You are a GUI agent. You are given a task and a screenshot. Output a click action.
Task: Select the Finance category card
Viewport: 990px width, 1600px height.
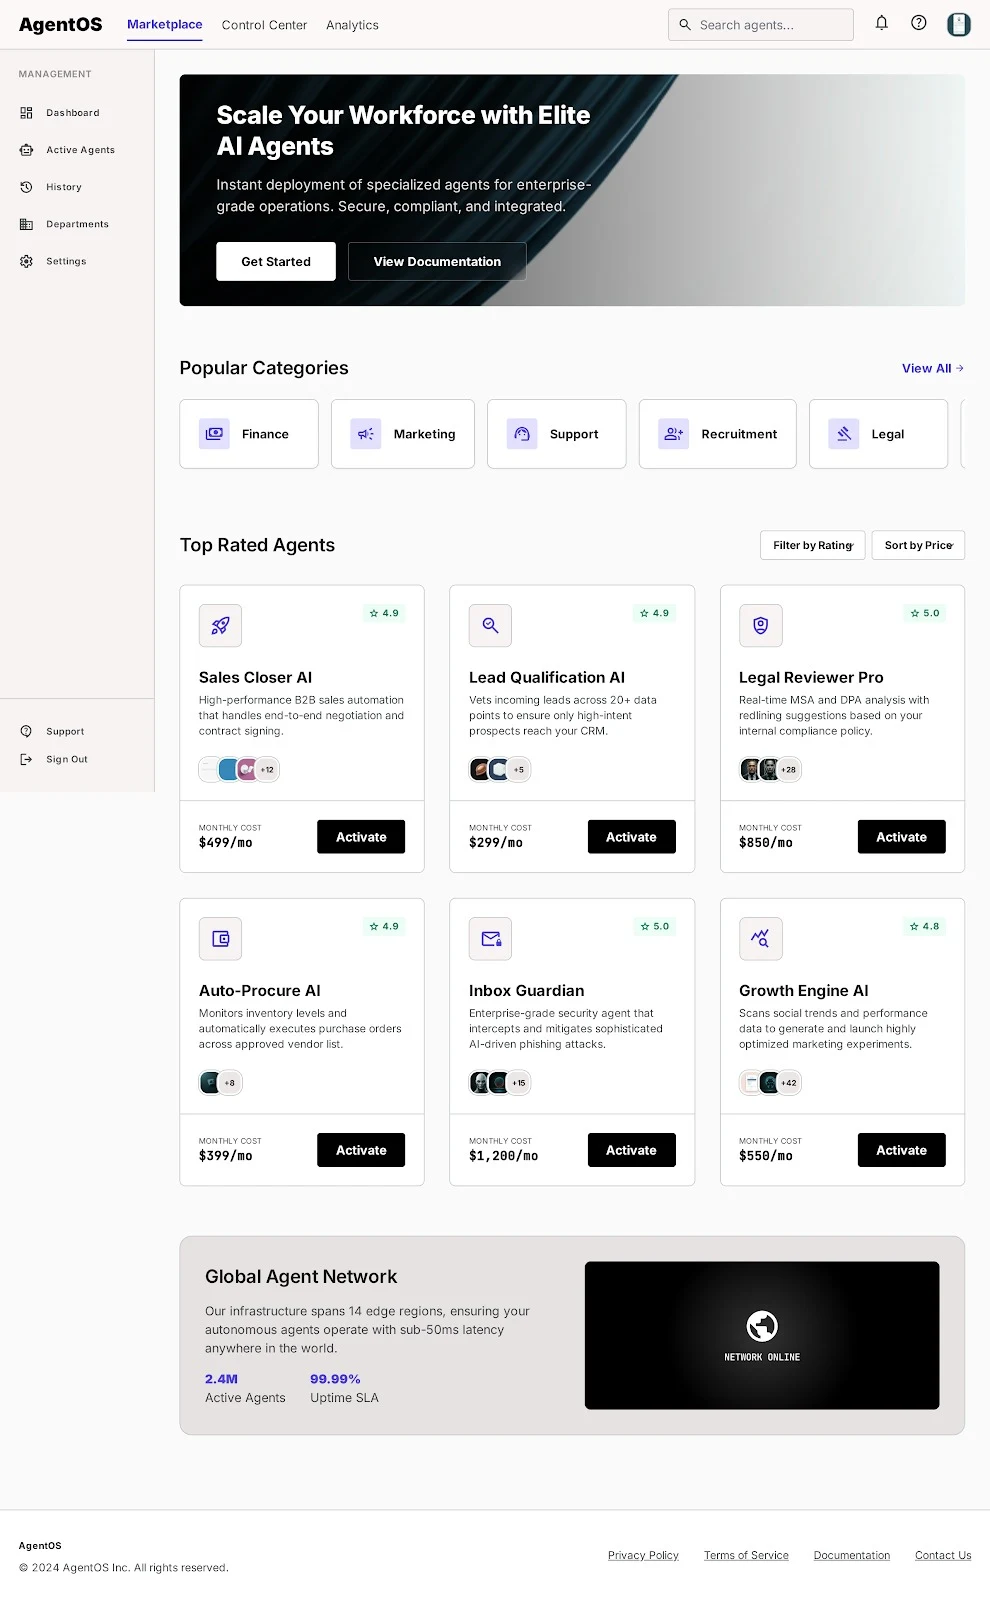[249, 434]
